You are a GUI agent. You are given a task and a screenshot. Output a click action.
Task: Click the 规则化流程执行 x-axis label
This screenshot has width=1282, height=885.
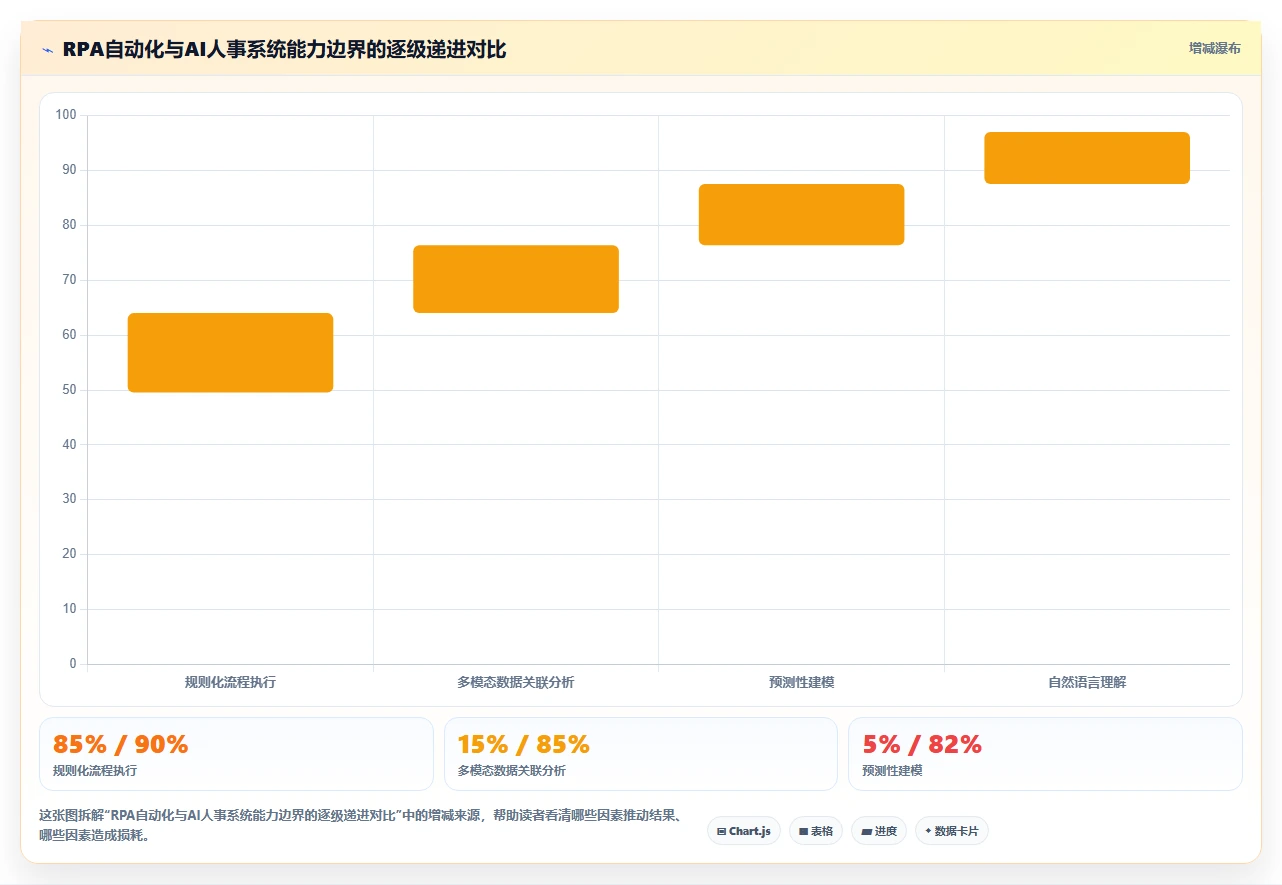point(230,682)
